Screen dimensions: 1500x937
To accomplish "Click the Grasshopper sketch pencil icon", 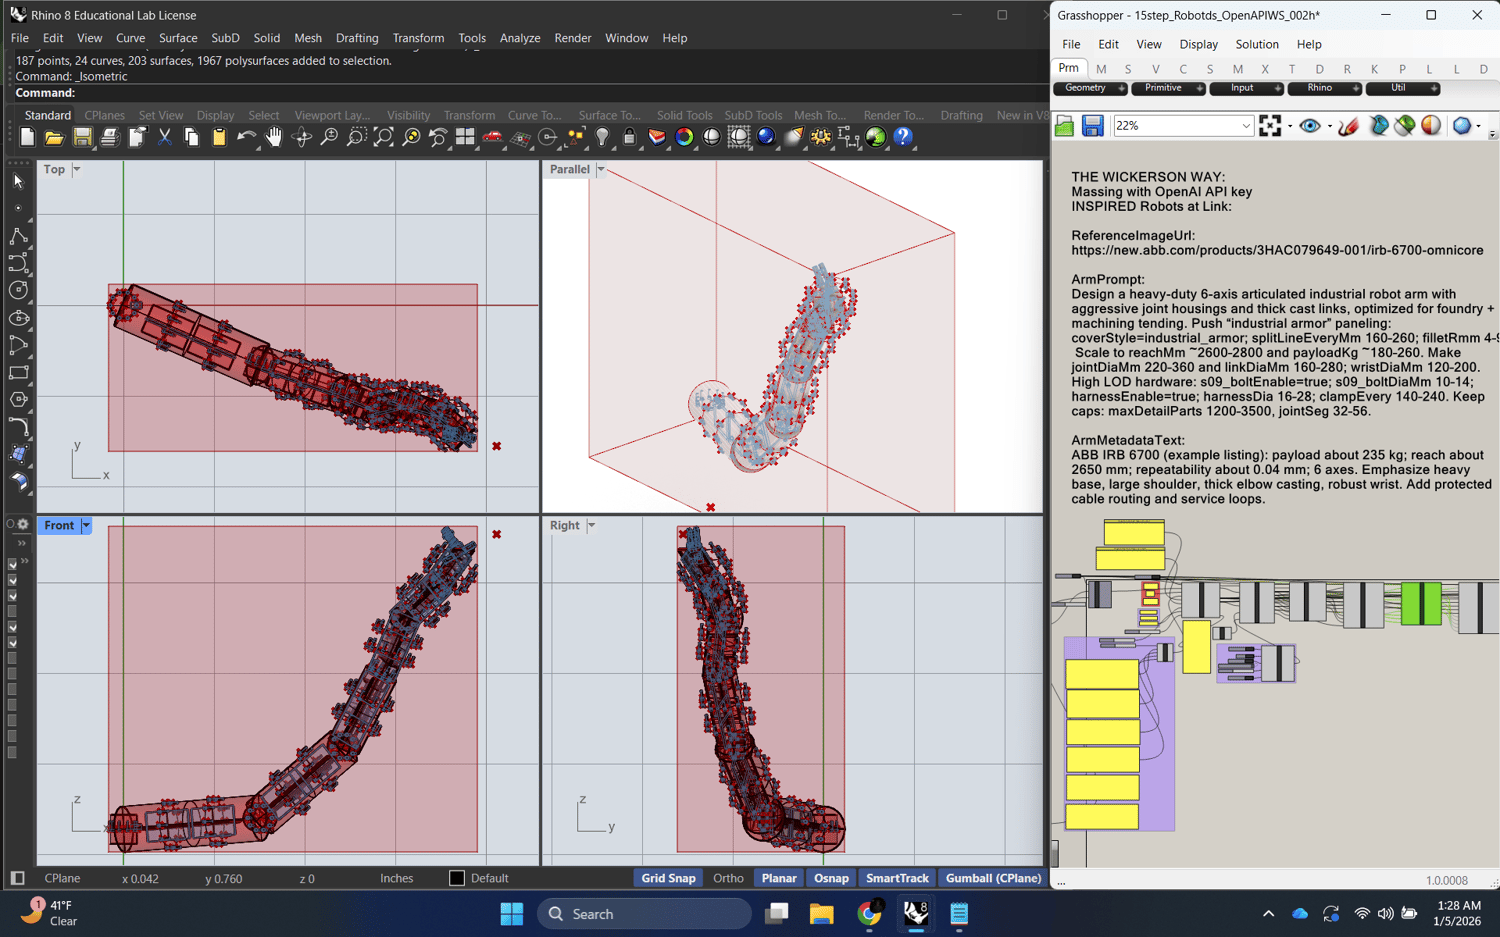I will [1348, 126].
